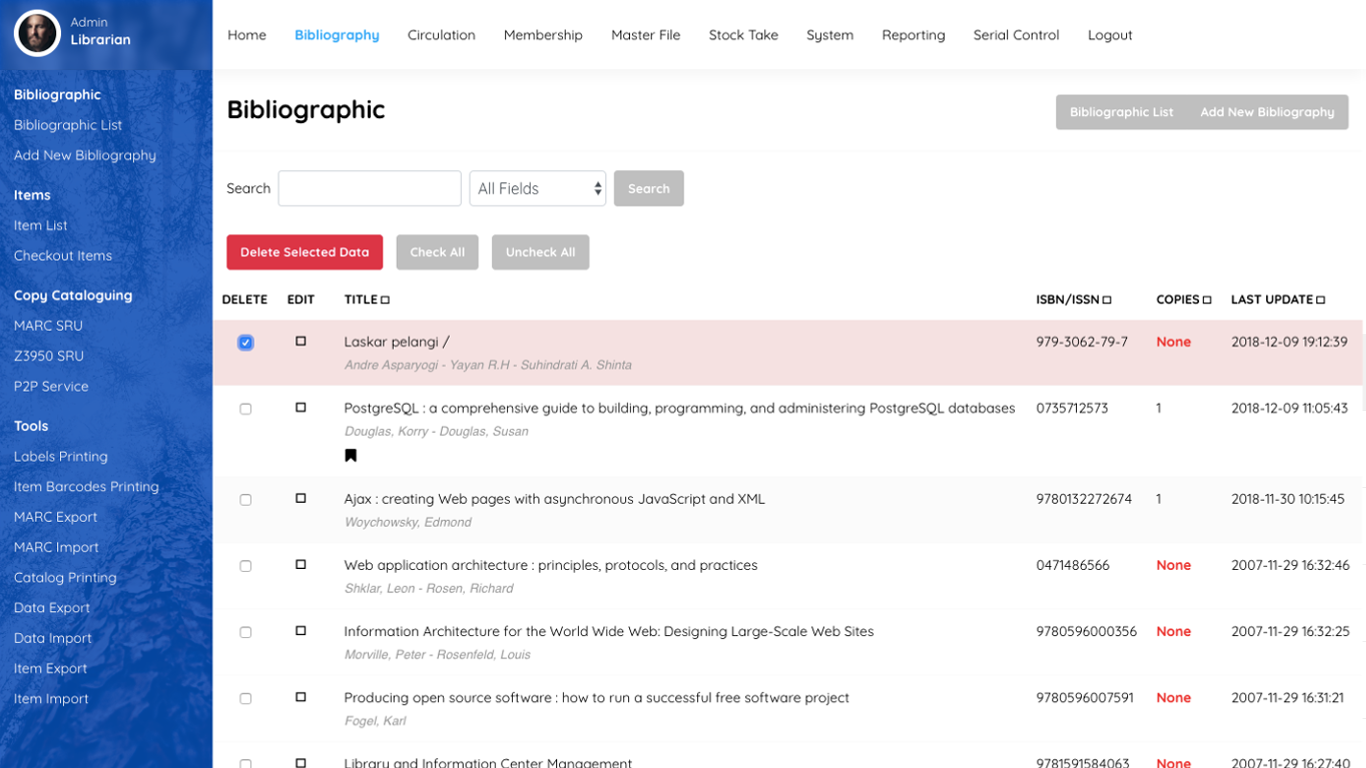Go to Serial Control module
1366x768 pixels.
(x=1015, y=35)
